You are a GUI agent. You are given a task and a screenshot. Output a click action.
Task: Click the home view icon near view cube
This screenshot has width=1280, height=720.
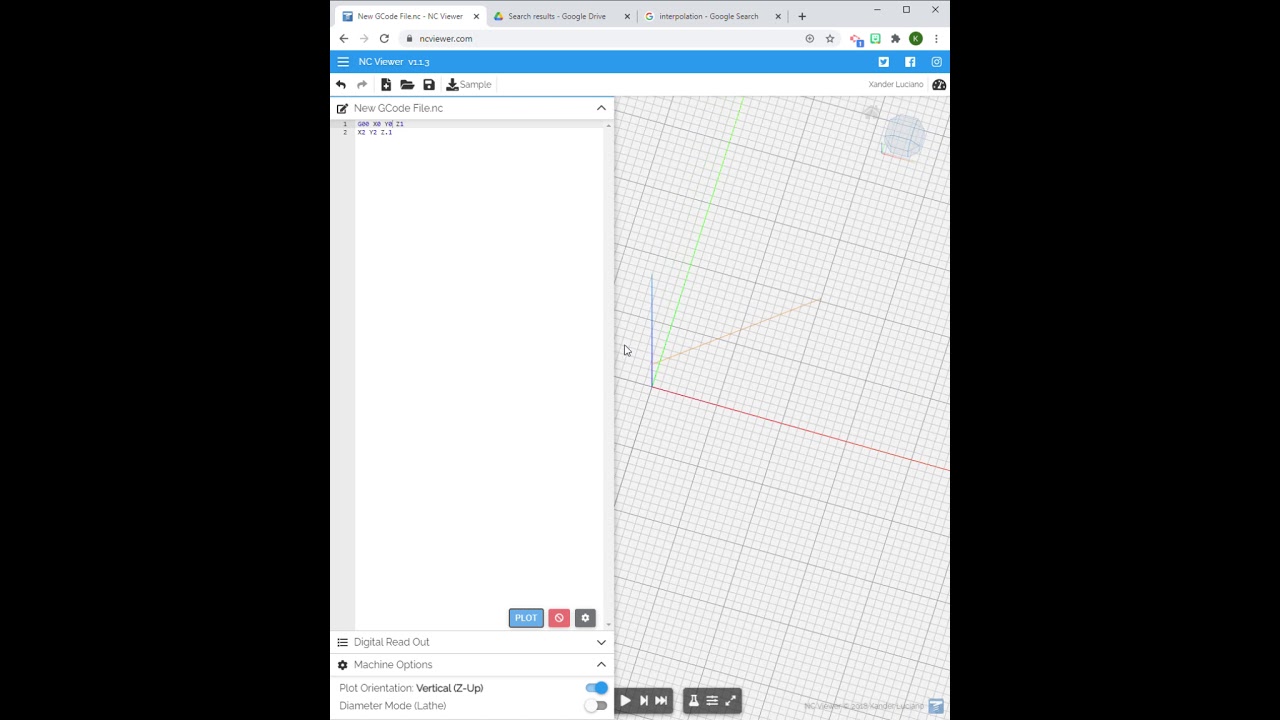(x=872, y=112)
